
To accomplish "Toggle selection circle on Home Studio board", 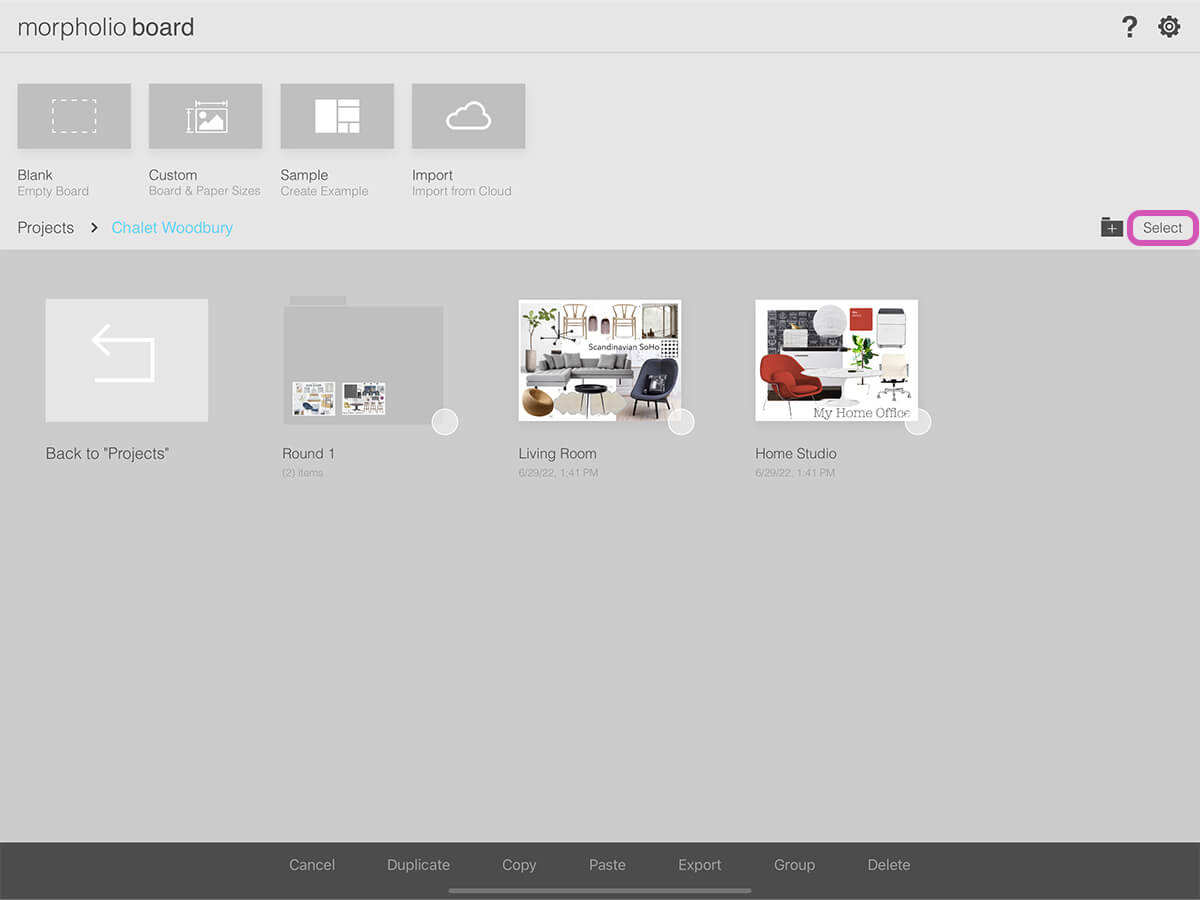I will [x=918, y=422].
